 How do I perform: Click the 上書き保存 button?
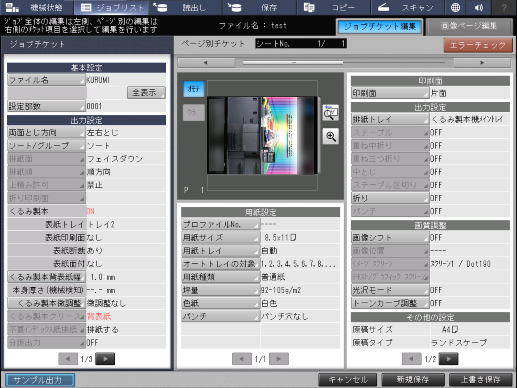point(481,379)
